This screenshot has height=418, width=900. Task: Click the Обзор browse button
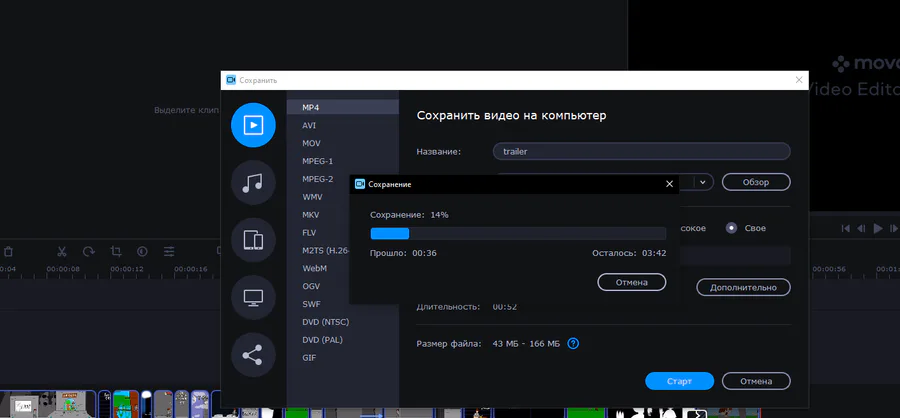pos(756,182)
